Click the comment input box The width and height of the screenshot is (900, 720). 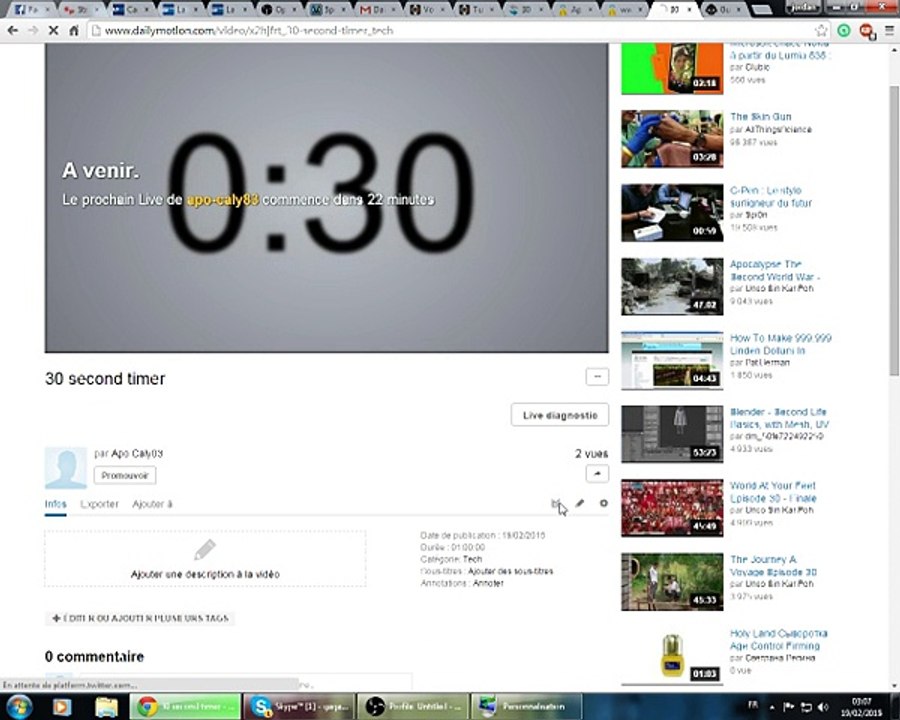[x=246, y=682]
